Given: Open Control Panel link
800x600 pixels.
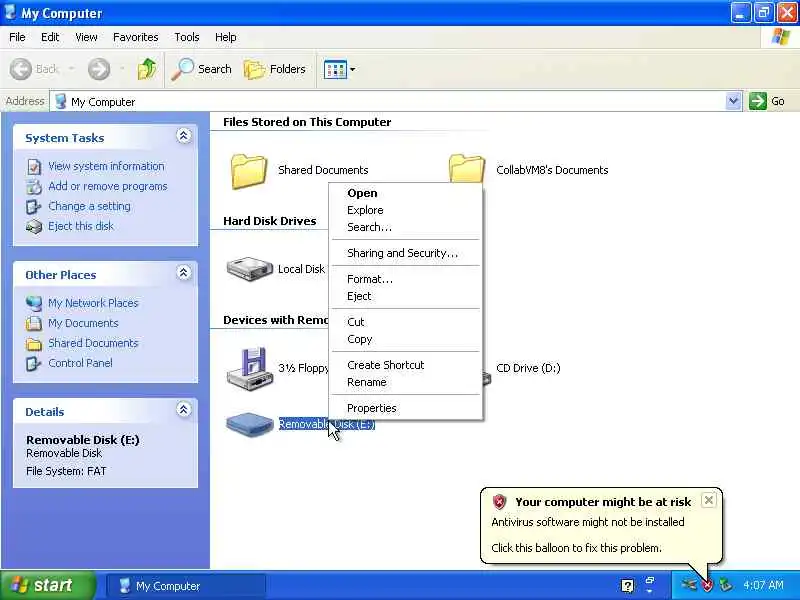Looking at the screenshot, I should coord(80,363).
